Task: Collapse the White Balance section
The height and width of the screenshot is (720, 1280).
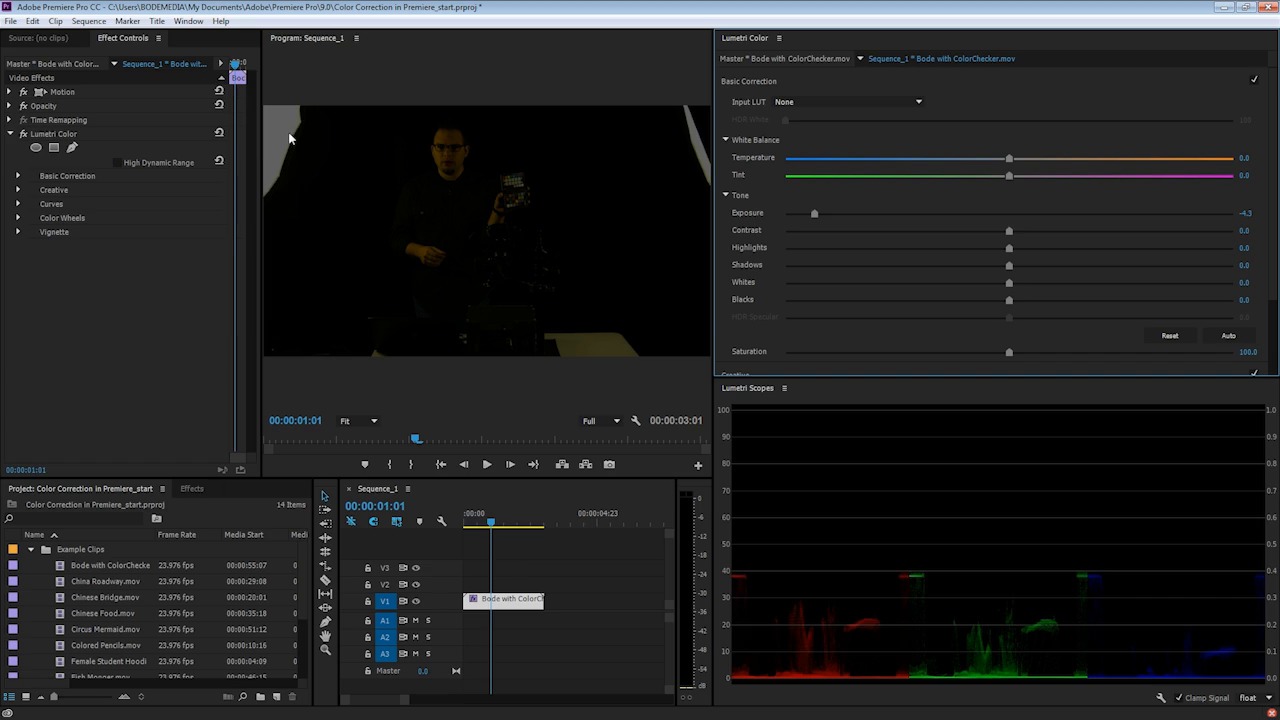Action: coord(726,140)
